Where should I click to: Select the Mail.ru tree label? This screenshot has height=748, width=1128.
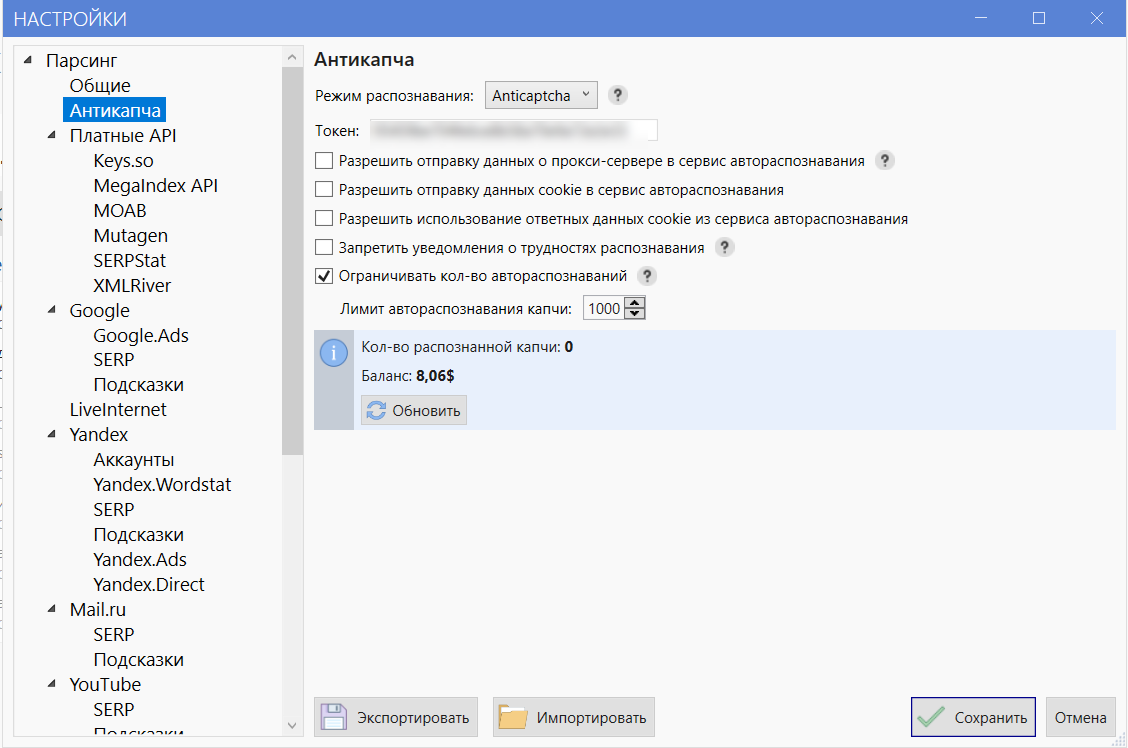point(97,609)
